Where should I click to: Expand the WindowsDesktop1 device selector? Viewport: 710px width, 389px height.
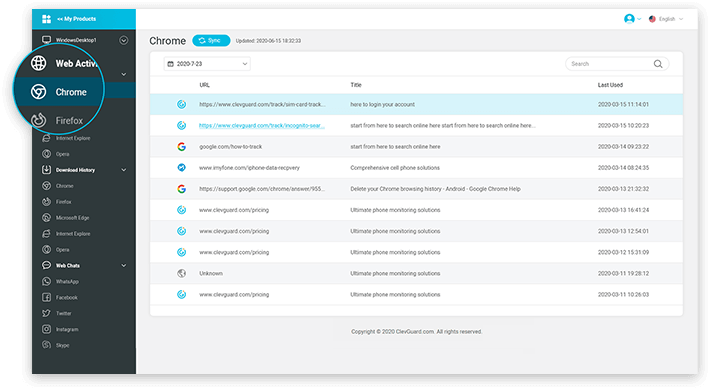point(124,40)
